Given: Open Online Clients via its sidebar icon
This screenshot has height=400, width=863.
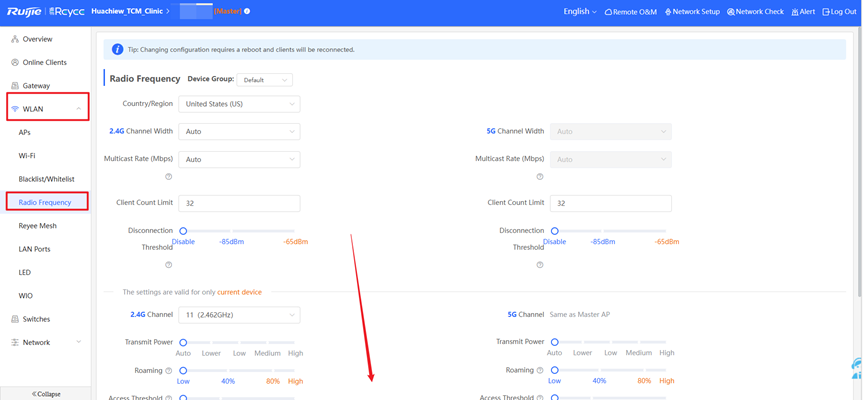Looking at the screenshot, I should (14, 63).
